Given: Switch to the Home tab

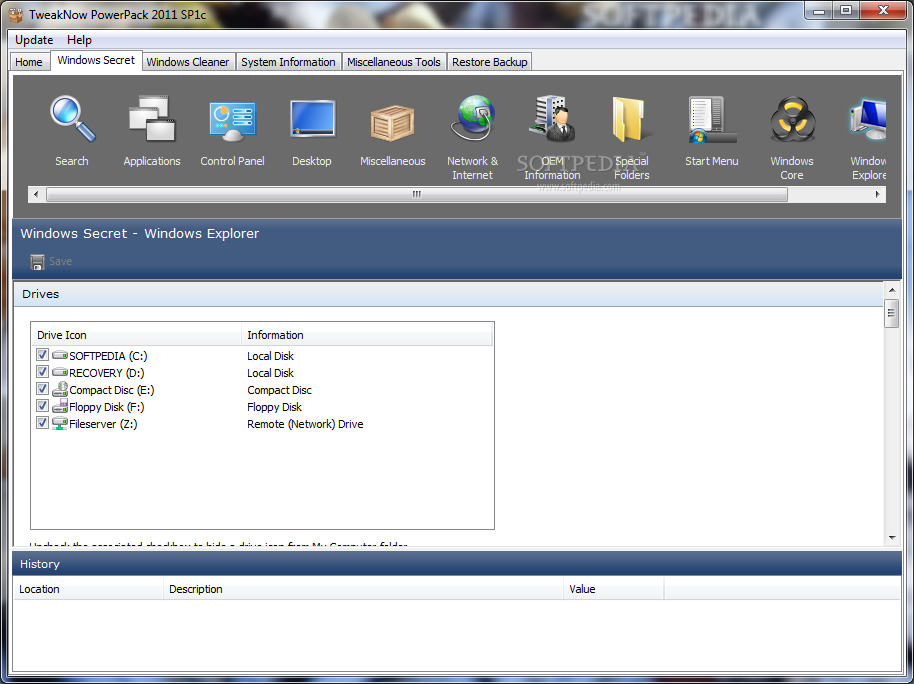Looking at the screenshot, I should 29,62.
